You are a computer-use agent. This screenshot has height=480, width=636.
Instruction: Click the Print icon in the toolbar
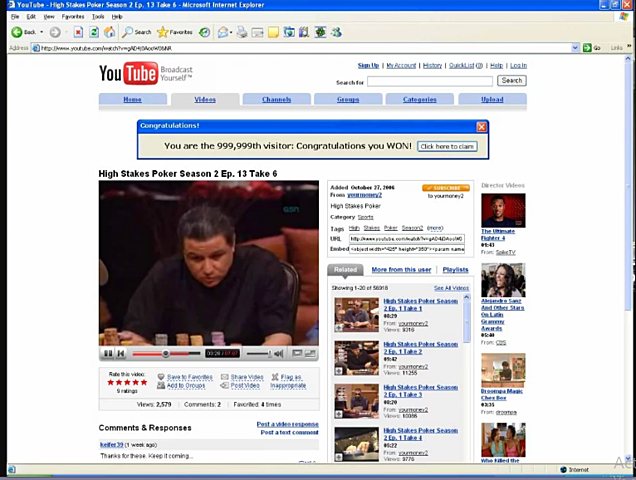tap(242, 32)
